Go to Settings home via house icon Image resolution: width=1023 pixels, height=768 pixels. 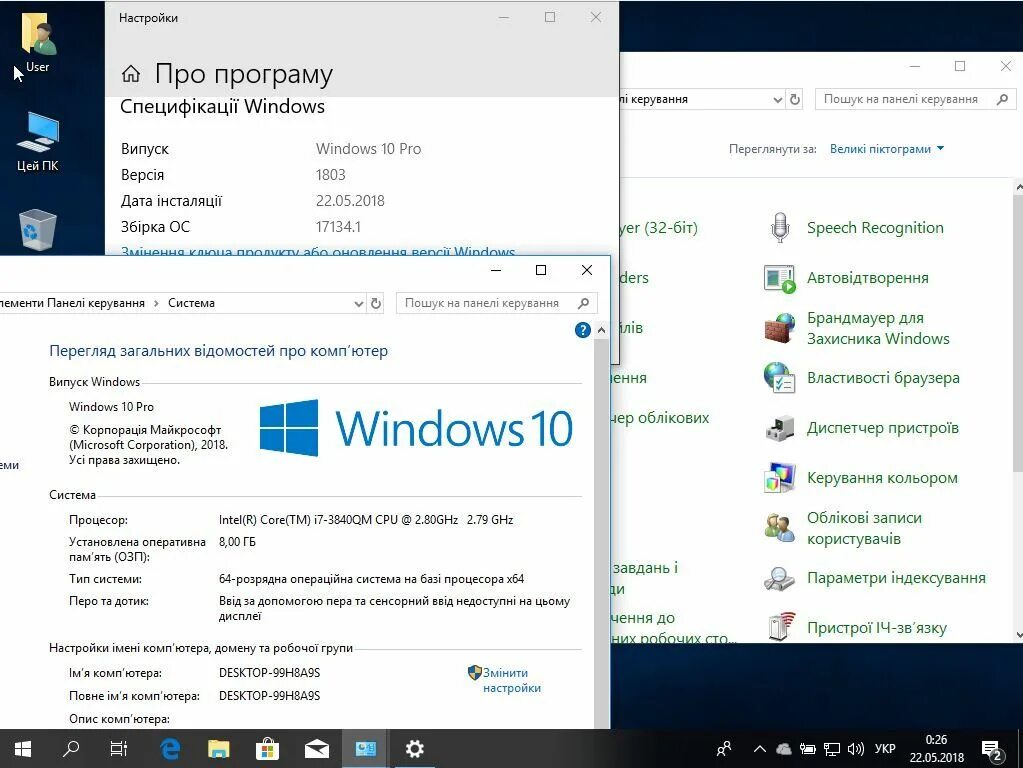[x=130, y=74]
